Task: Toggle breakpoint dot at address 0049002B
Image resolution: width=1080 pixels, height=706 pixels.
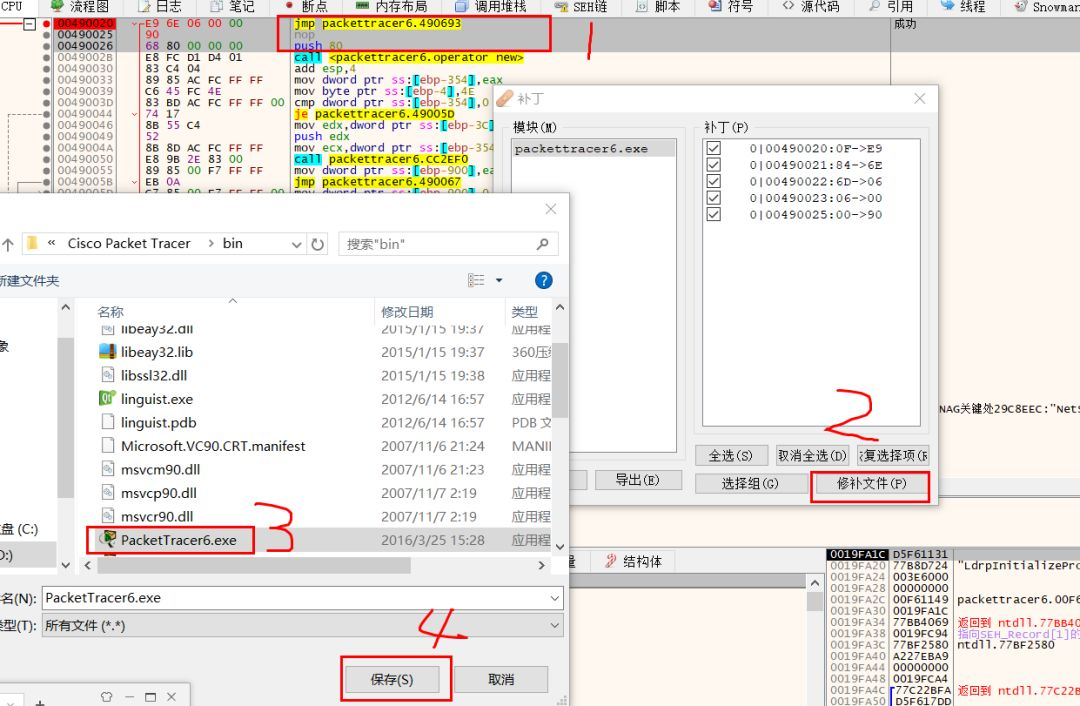Action: click(x=46, y=57)
